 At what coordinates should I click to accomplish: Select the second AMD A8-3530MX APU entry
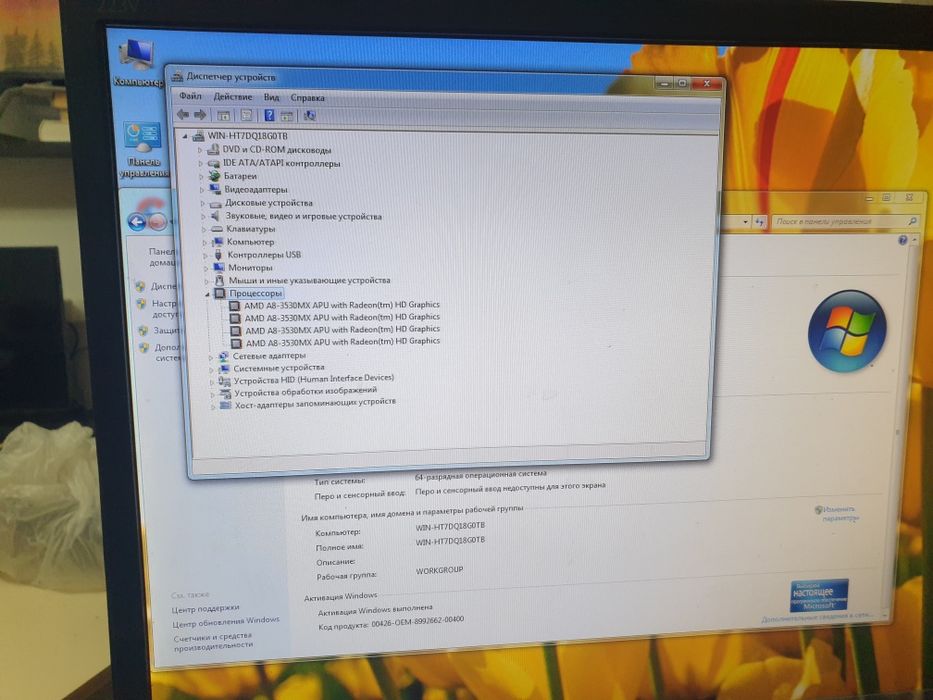click(342, 317)
